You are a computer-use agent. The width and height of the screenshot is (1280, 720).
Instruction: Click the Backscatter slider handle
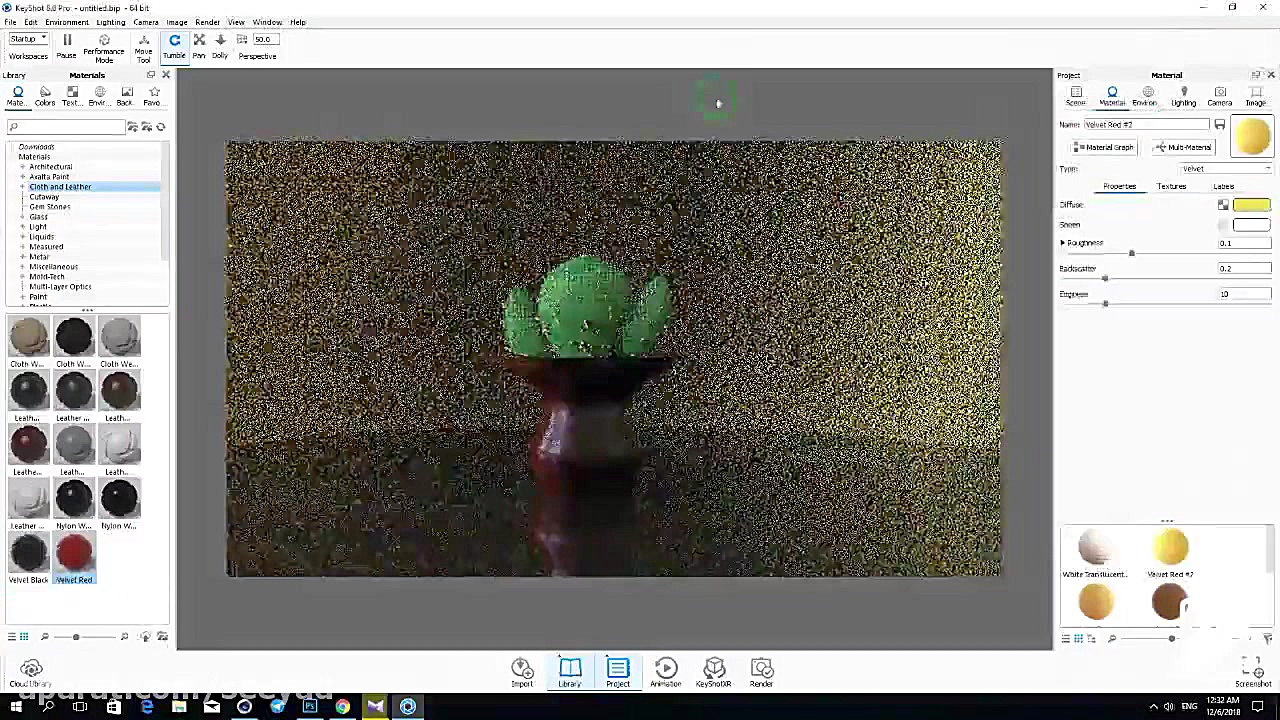pos(1104,279)
